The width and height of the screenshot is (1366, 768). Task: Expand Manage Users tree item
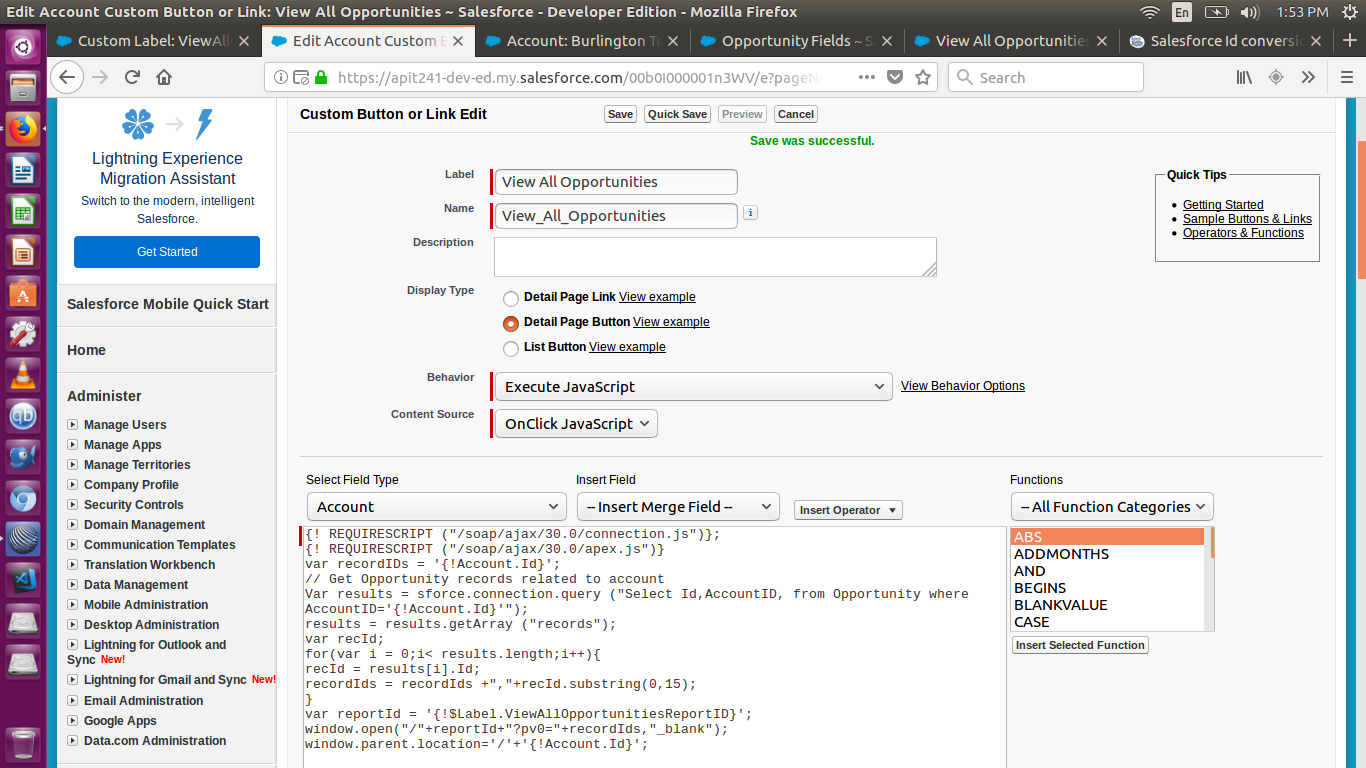click(73, 424)
